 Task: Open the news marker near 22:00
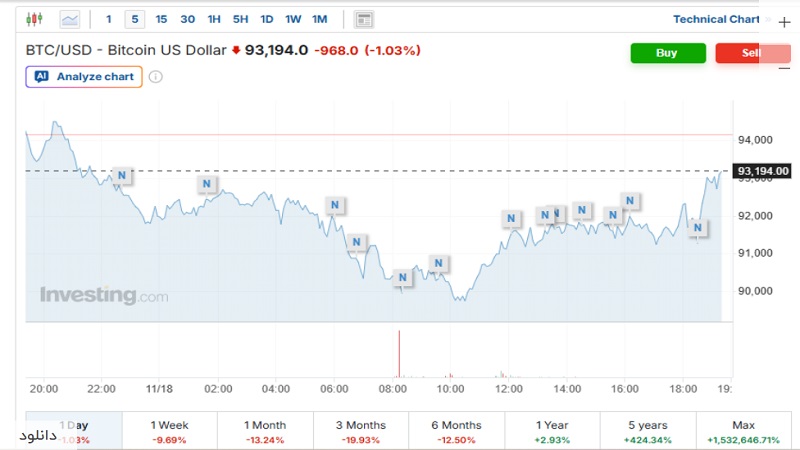[122, 176]
